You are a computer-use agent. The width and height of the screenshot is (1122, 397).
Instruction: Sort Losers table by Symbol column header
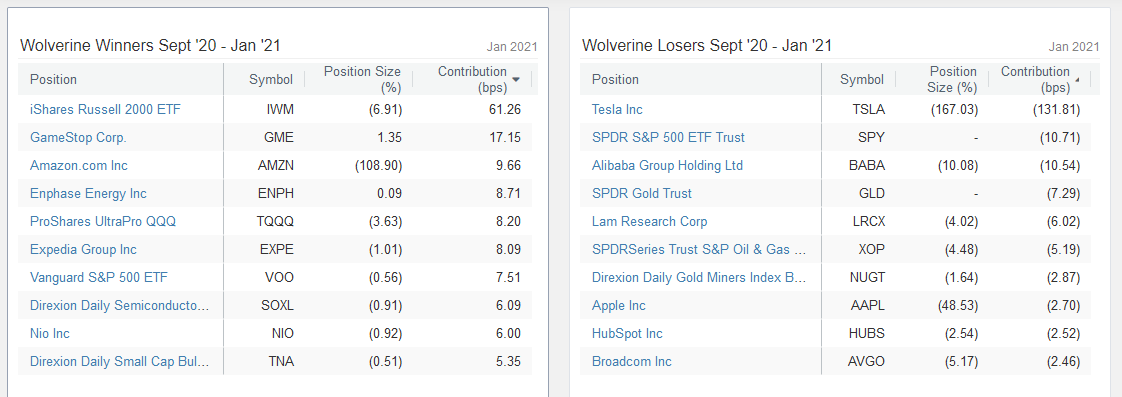tap(862, 79)
